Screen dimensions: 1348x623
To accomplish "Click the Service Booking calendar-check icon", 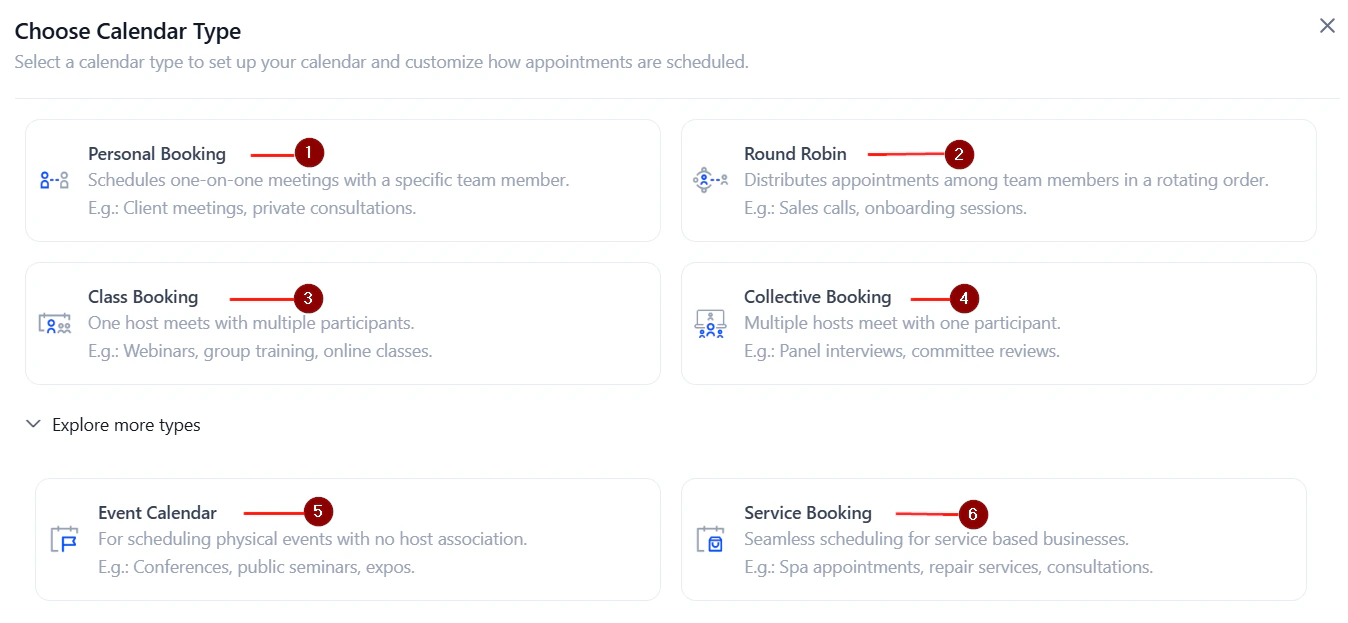I will 710,540.
